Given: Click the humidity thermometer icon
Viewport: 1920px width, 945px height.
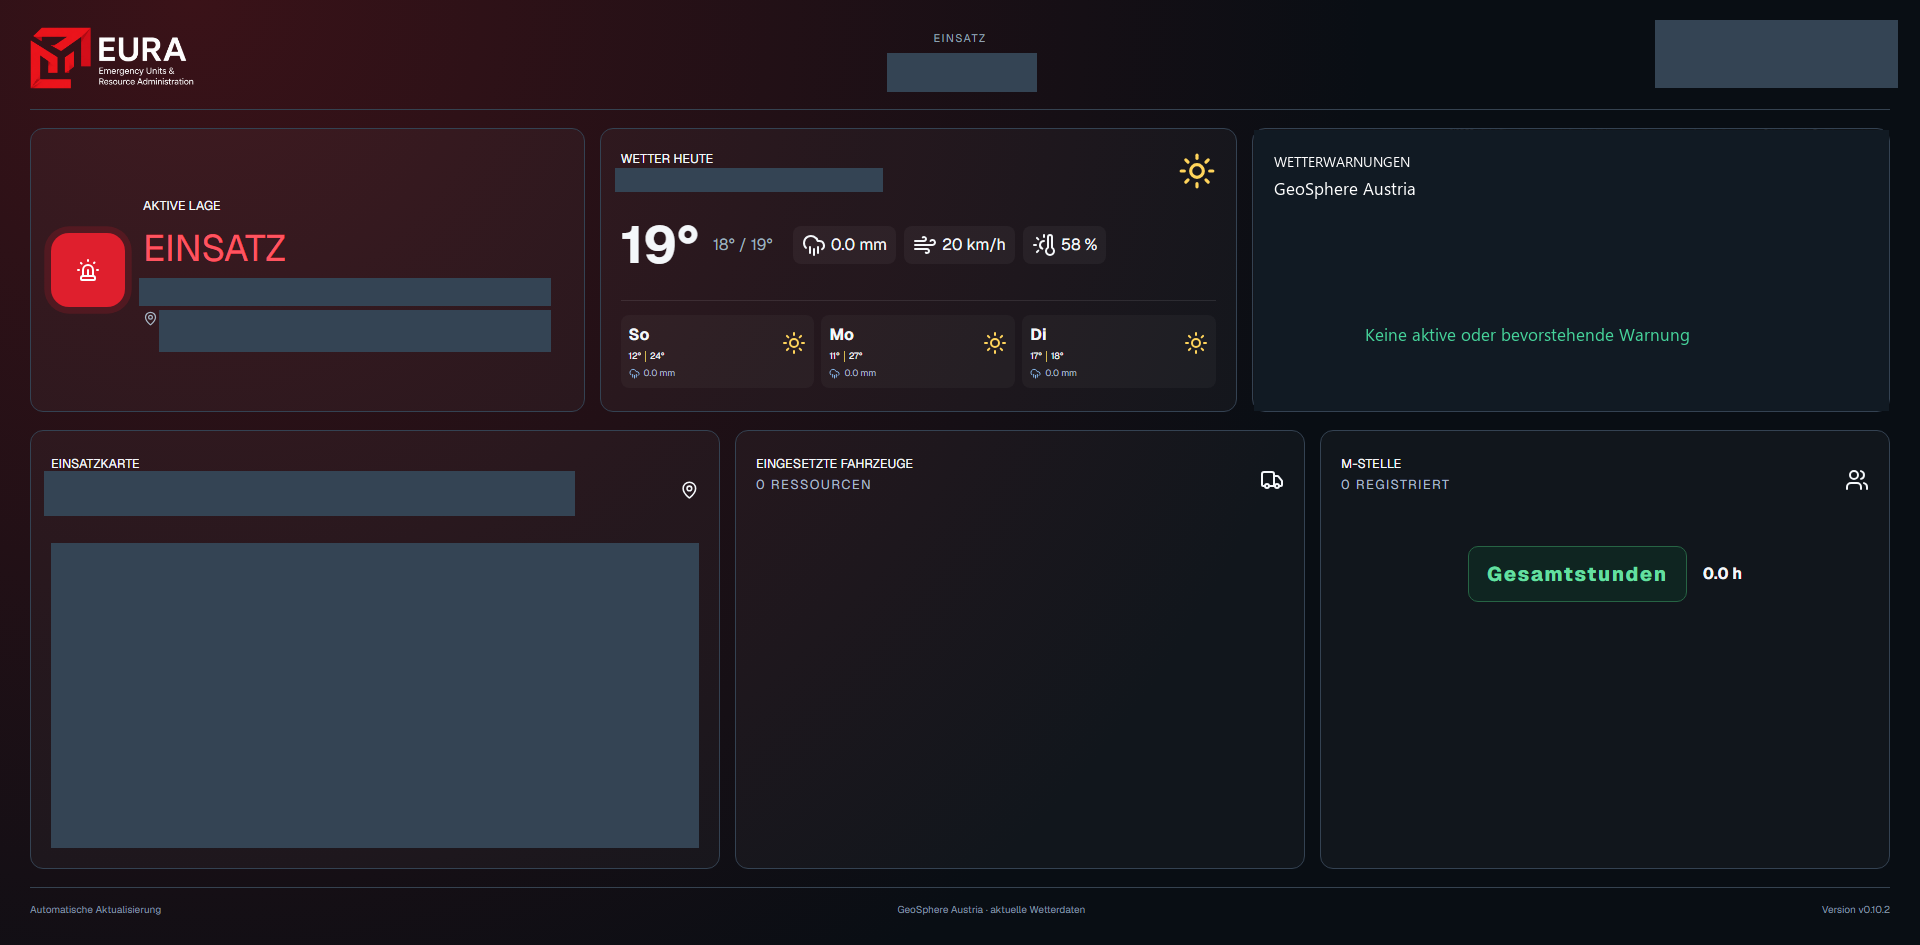Looking at the screenshot, I should 1044,245.
